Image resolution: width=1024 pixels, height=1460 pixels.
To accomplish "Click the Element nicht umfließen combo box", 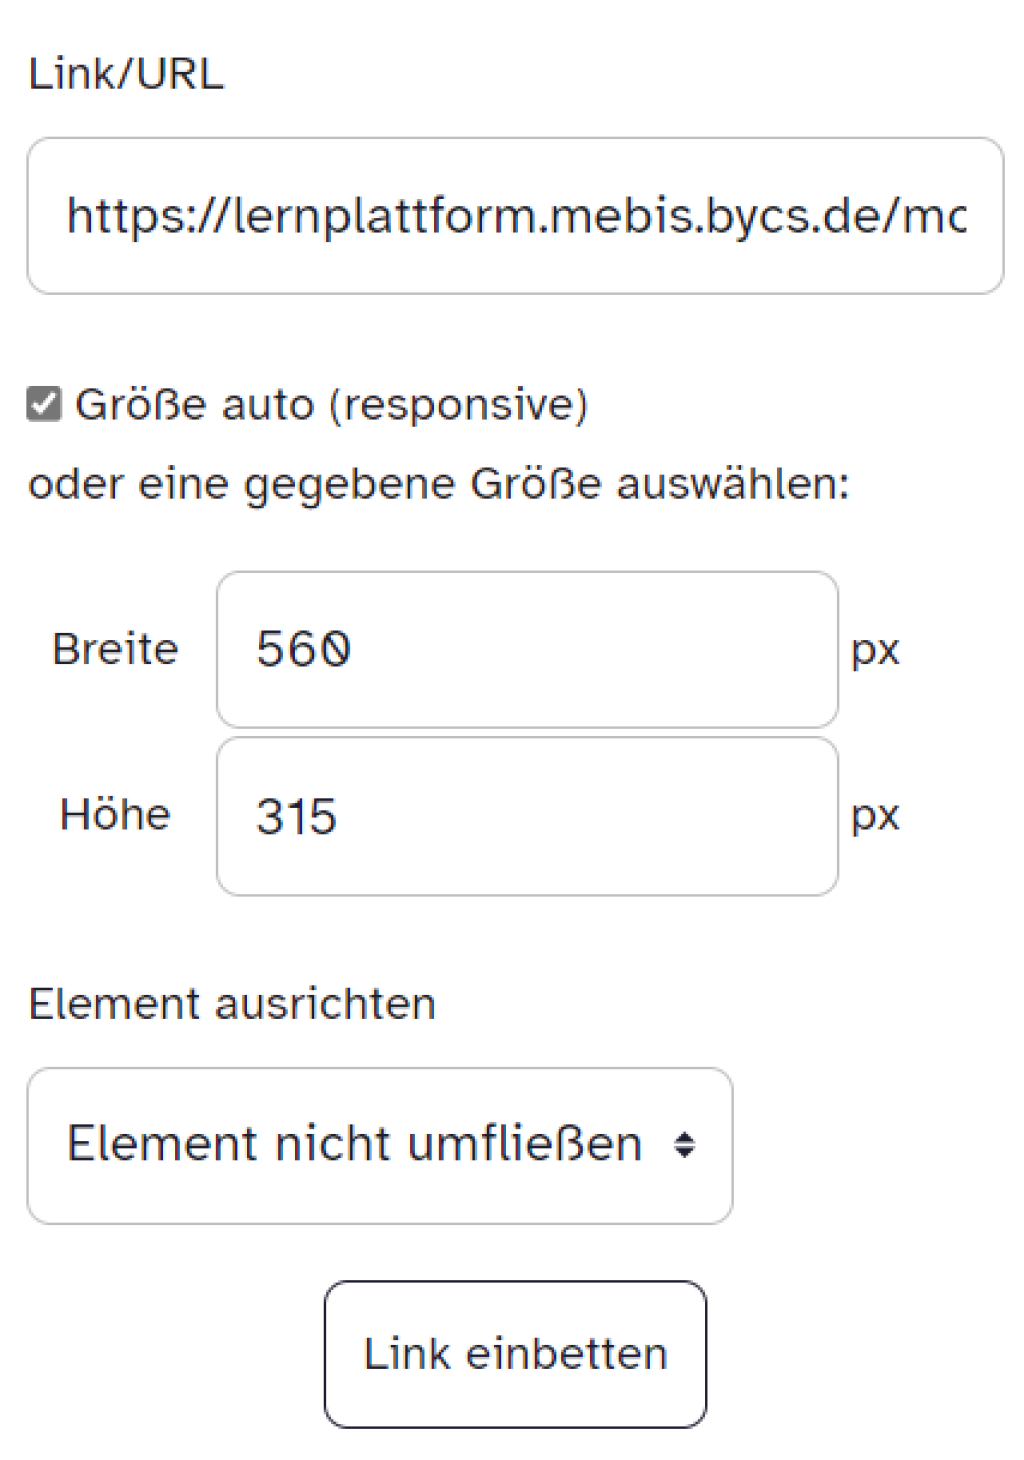I will tap(380, 1143).
